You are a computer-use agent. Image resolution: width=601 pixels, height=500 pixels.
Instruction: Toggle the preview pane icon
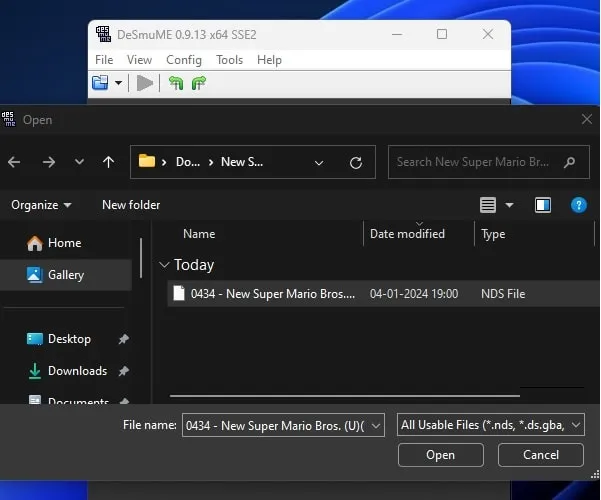543,205
